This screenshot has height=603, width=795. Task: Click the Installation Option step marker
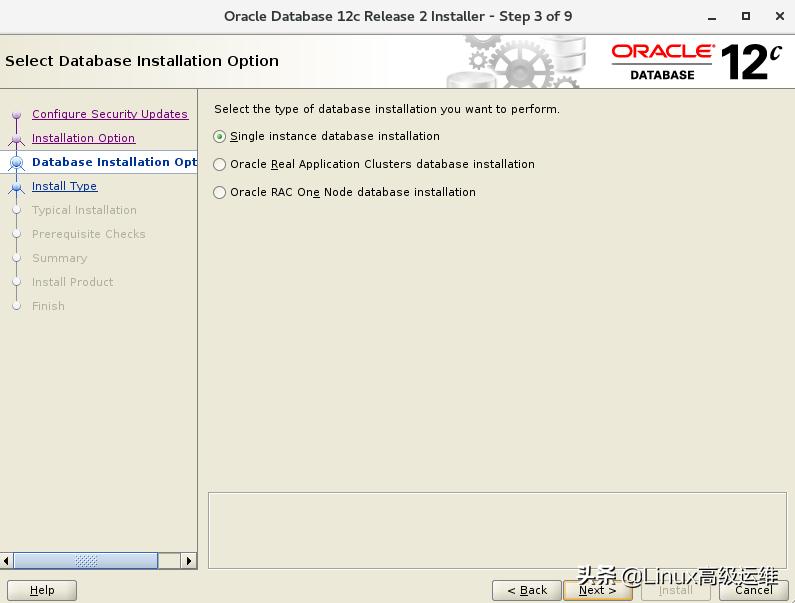16,138
